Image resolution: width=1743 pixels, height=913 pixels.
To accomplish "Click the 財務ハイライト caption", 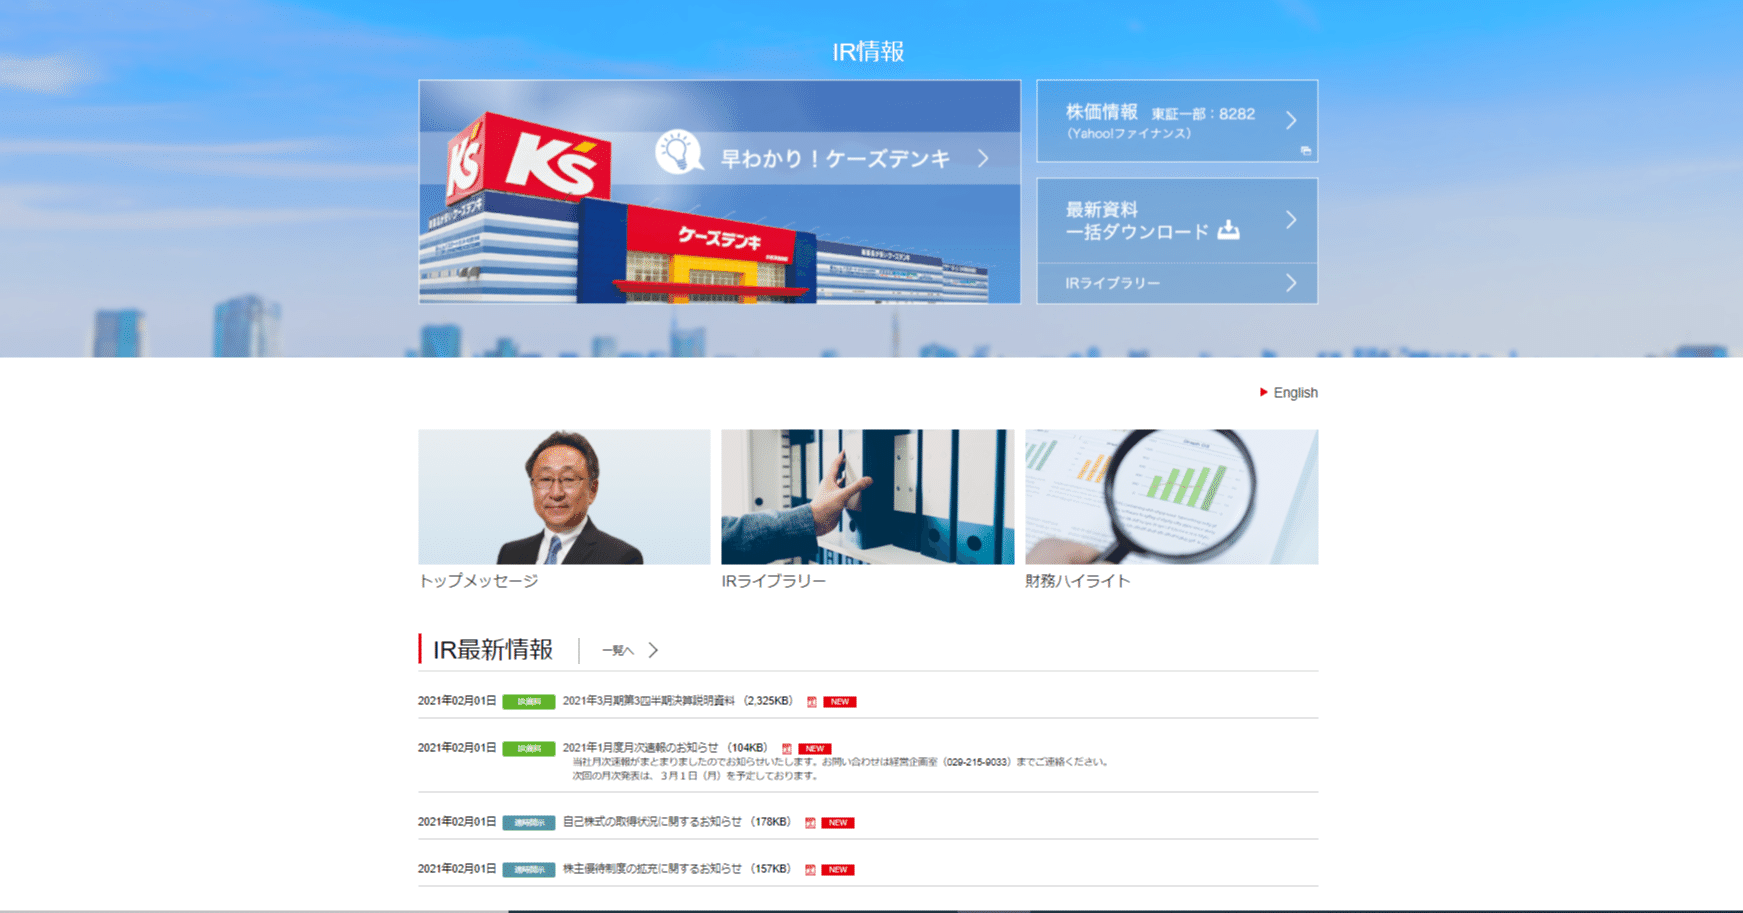I will (1078, 581).
